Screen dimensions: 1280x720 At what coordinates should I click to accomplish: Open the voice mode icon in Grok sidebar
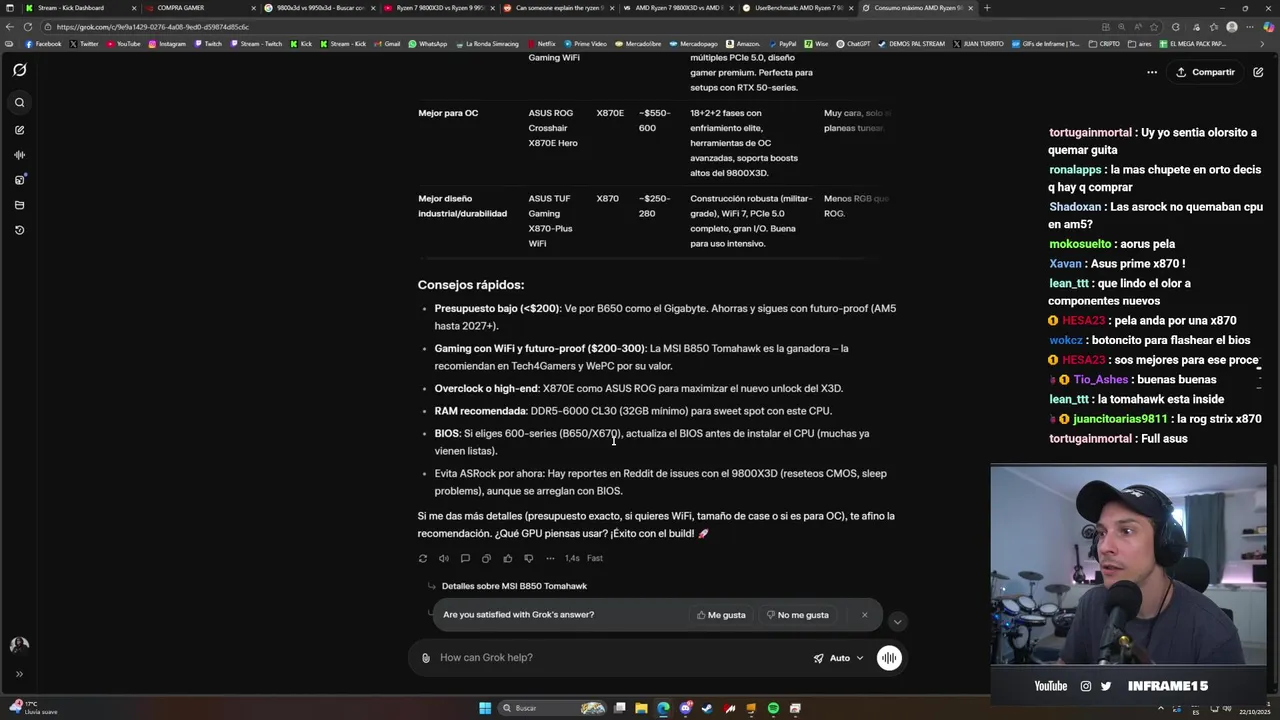[x=19, y=155]
